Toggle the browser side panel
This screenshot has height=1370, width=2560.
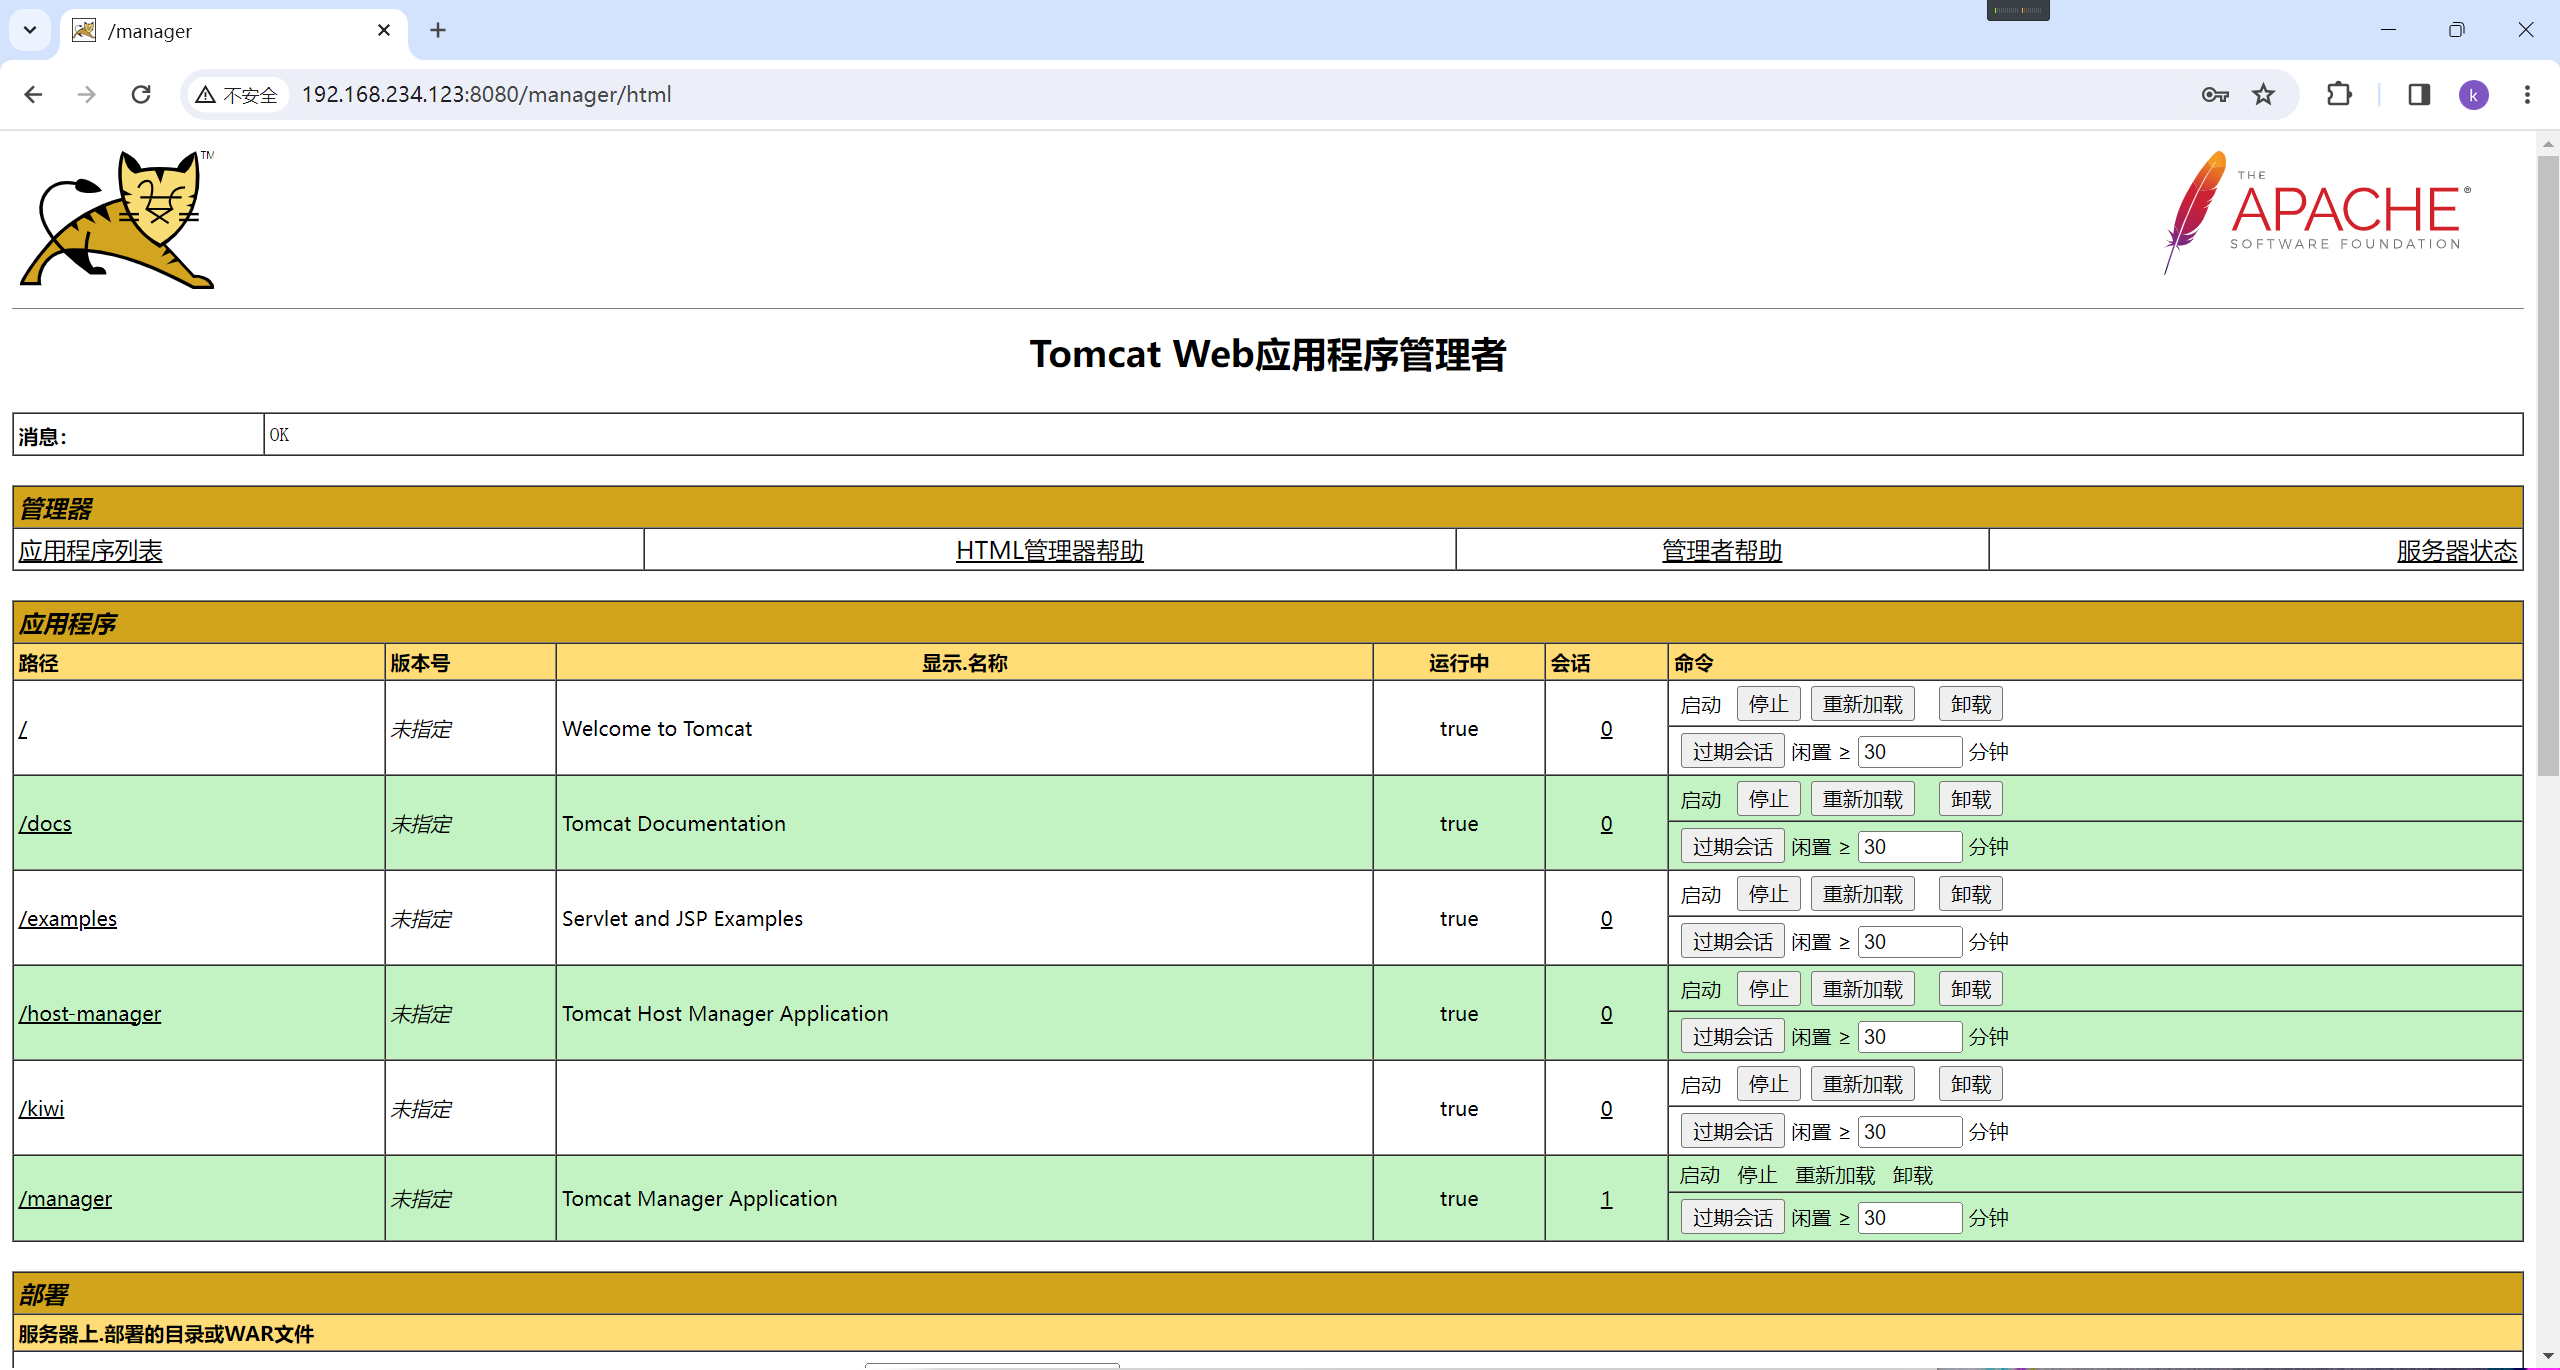coord(2419,94)
